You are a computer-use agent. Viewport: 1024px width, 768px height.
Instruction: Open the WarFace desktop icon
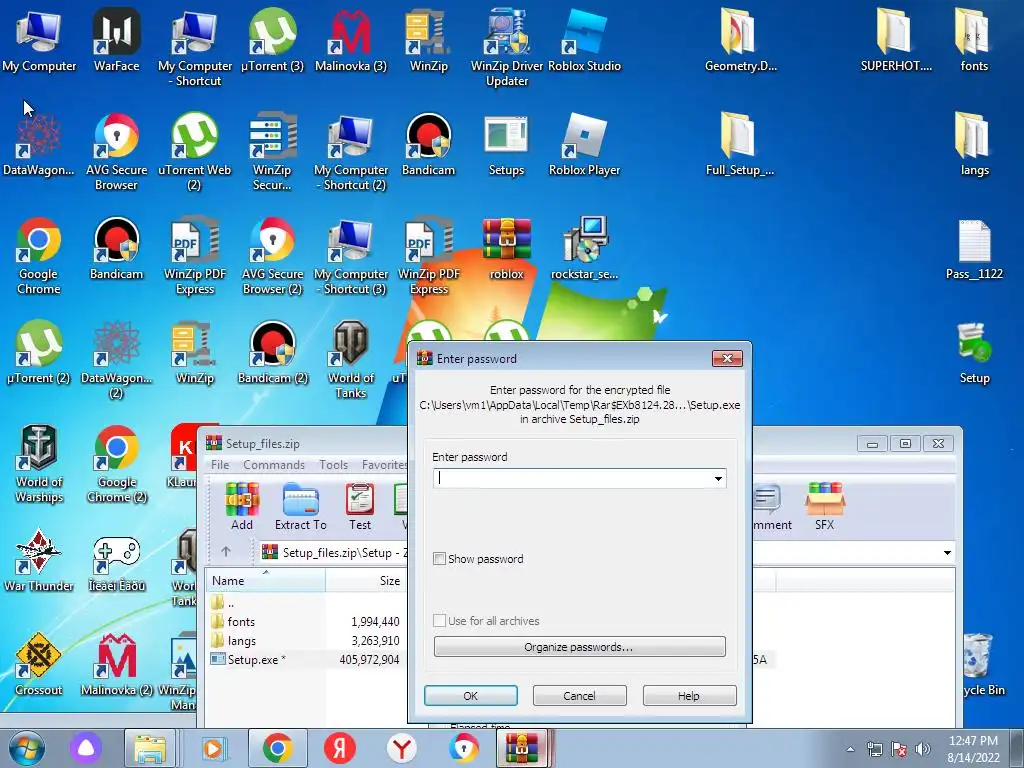116,40
